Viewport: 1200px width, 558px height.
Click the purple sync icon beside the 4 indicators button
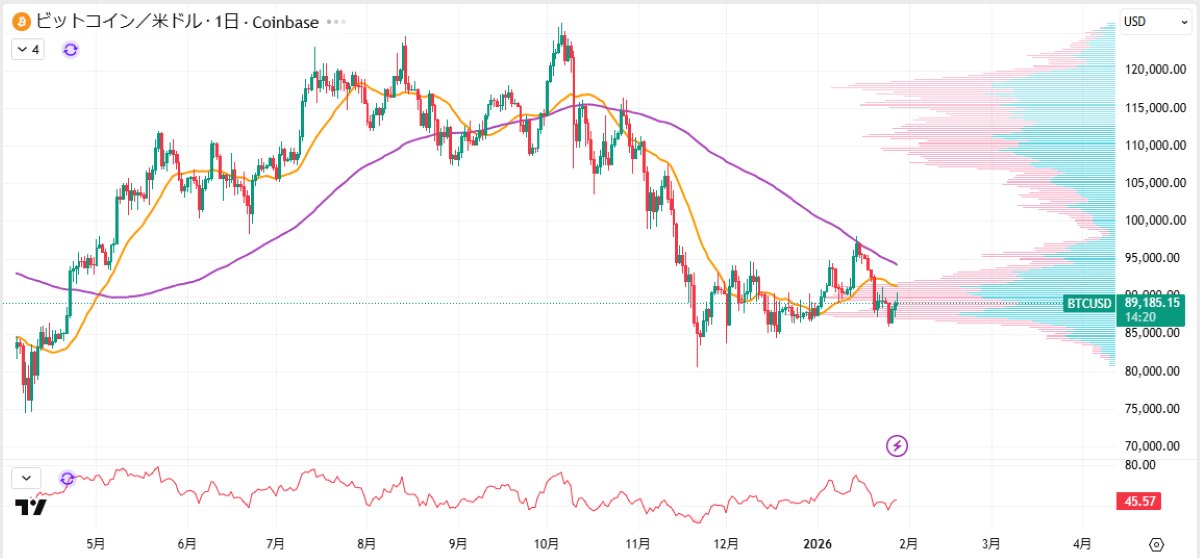pos(71,49)
